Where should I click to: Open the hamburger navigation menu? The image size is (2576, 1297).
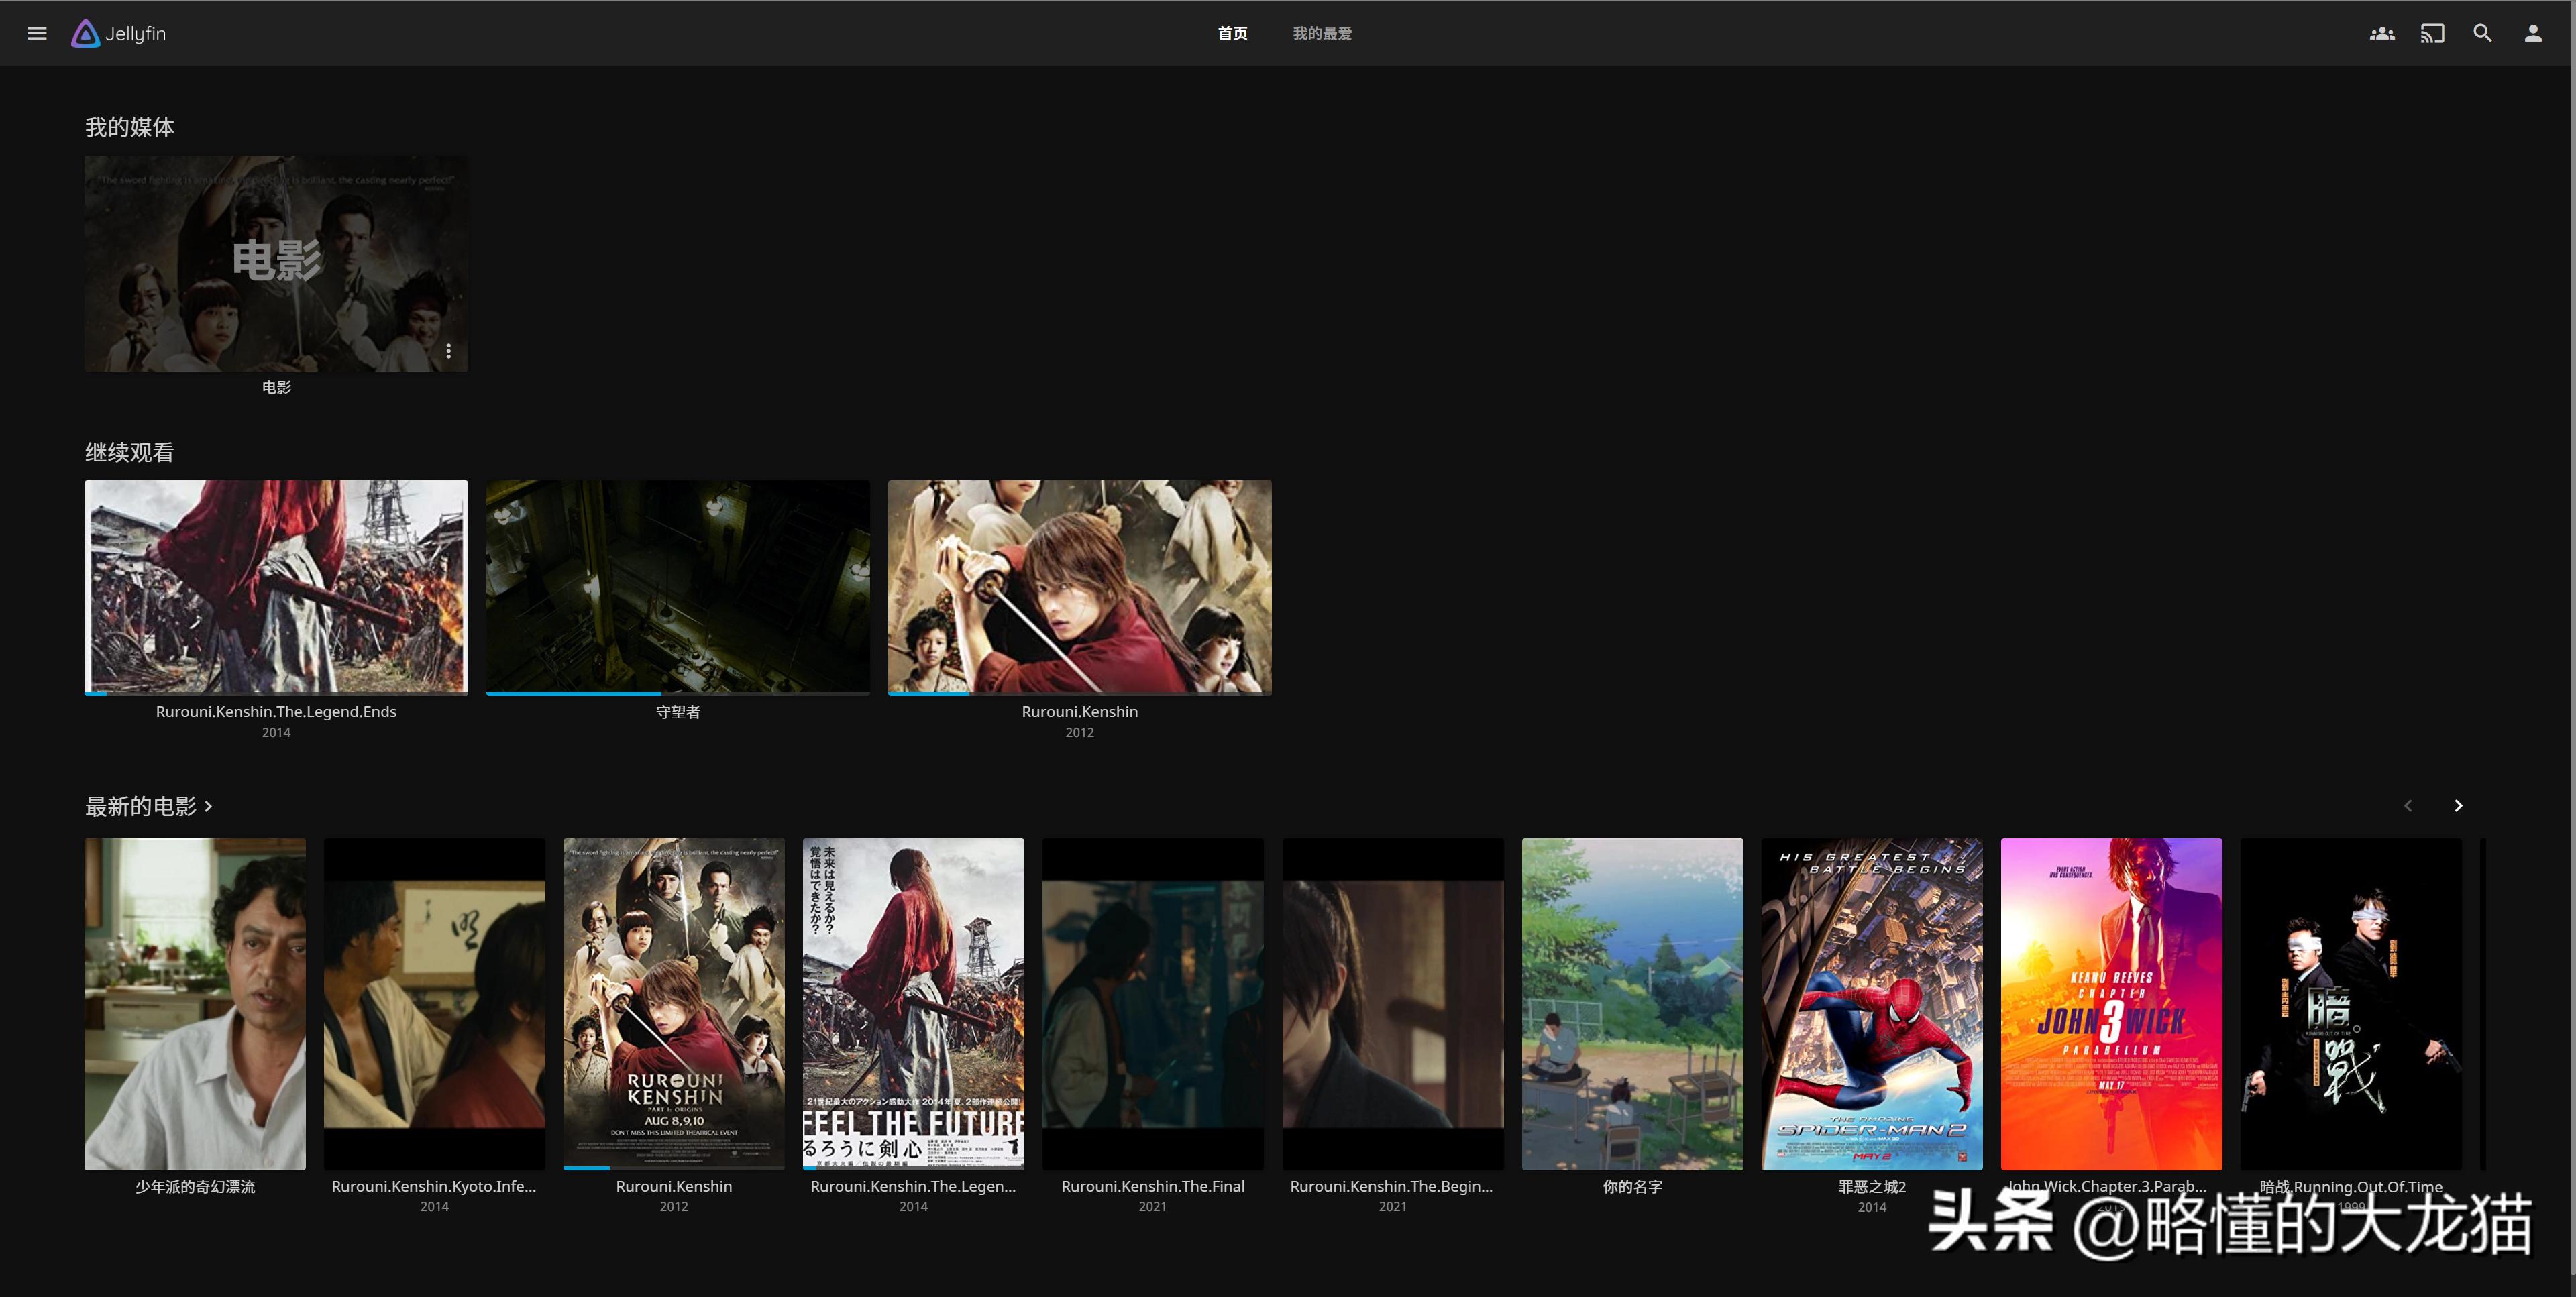pos(37,33)
